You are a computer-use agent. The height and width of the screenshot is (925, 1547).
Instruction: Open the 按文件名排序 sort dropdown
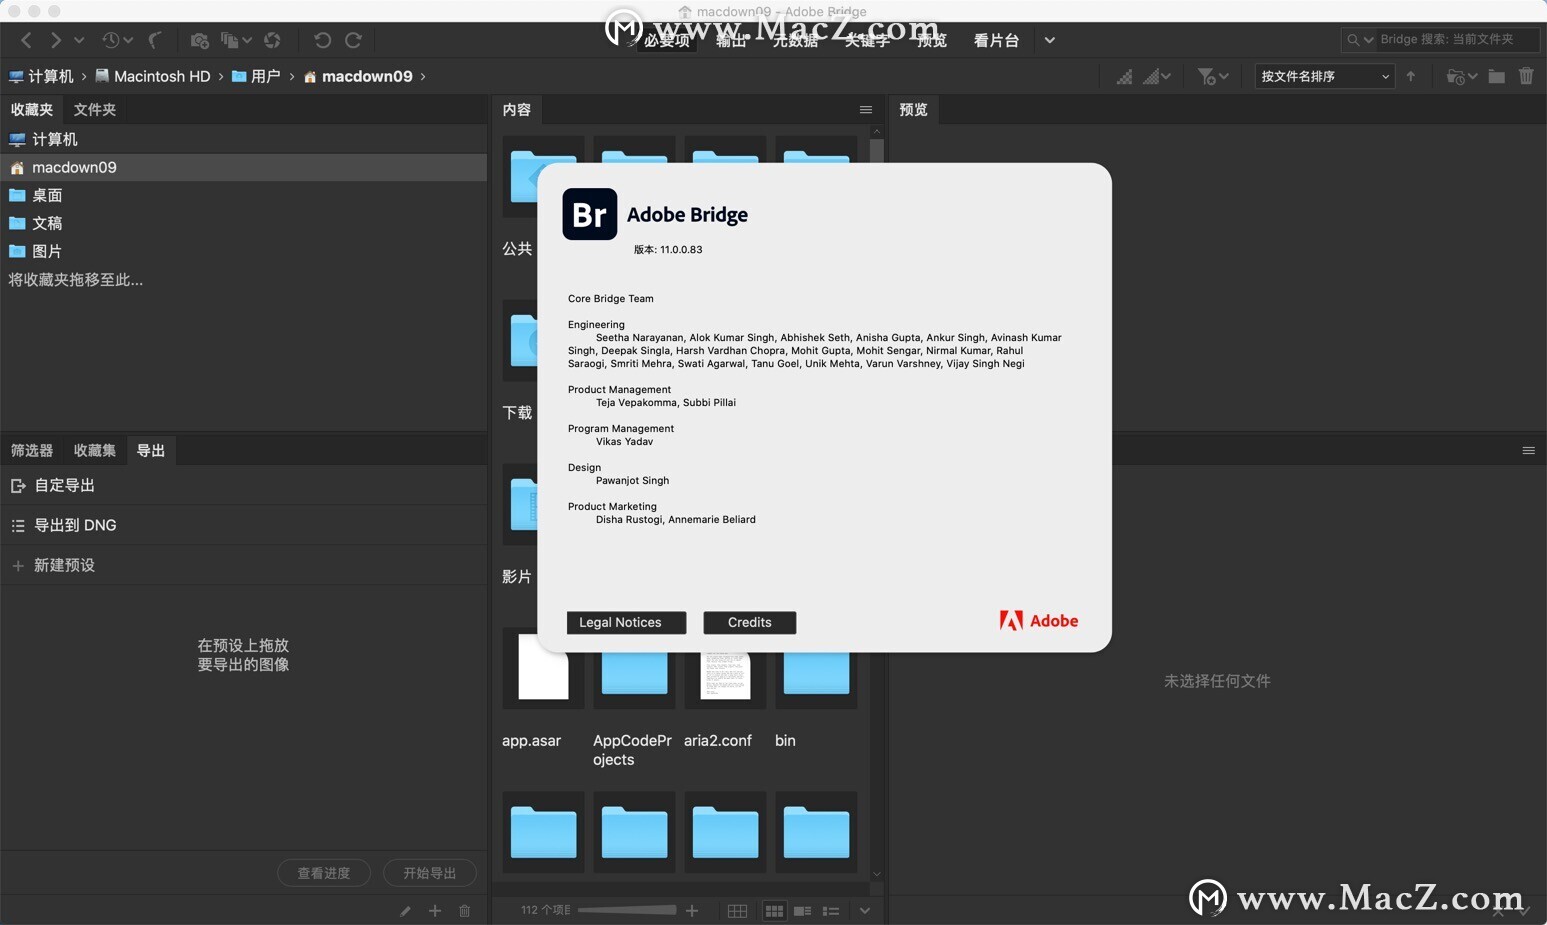1324,76
